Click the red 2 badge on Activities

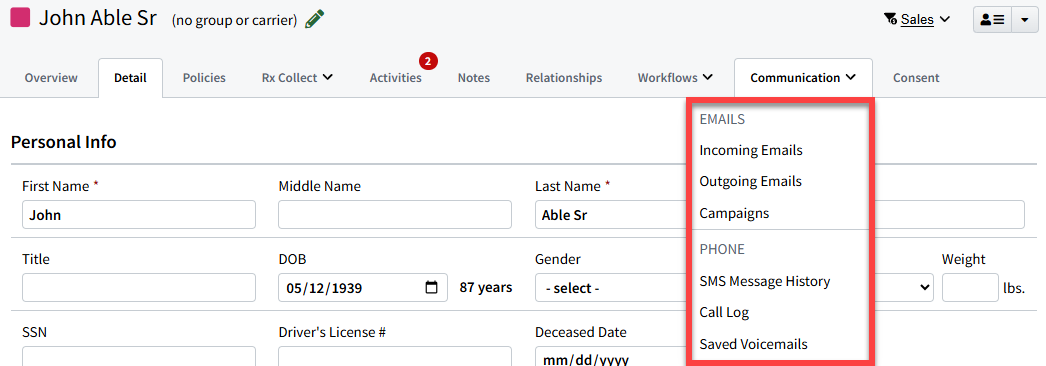[x=428, y=61]
